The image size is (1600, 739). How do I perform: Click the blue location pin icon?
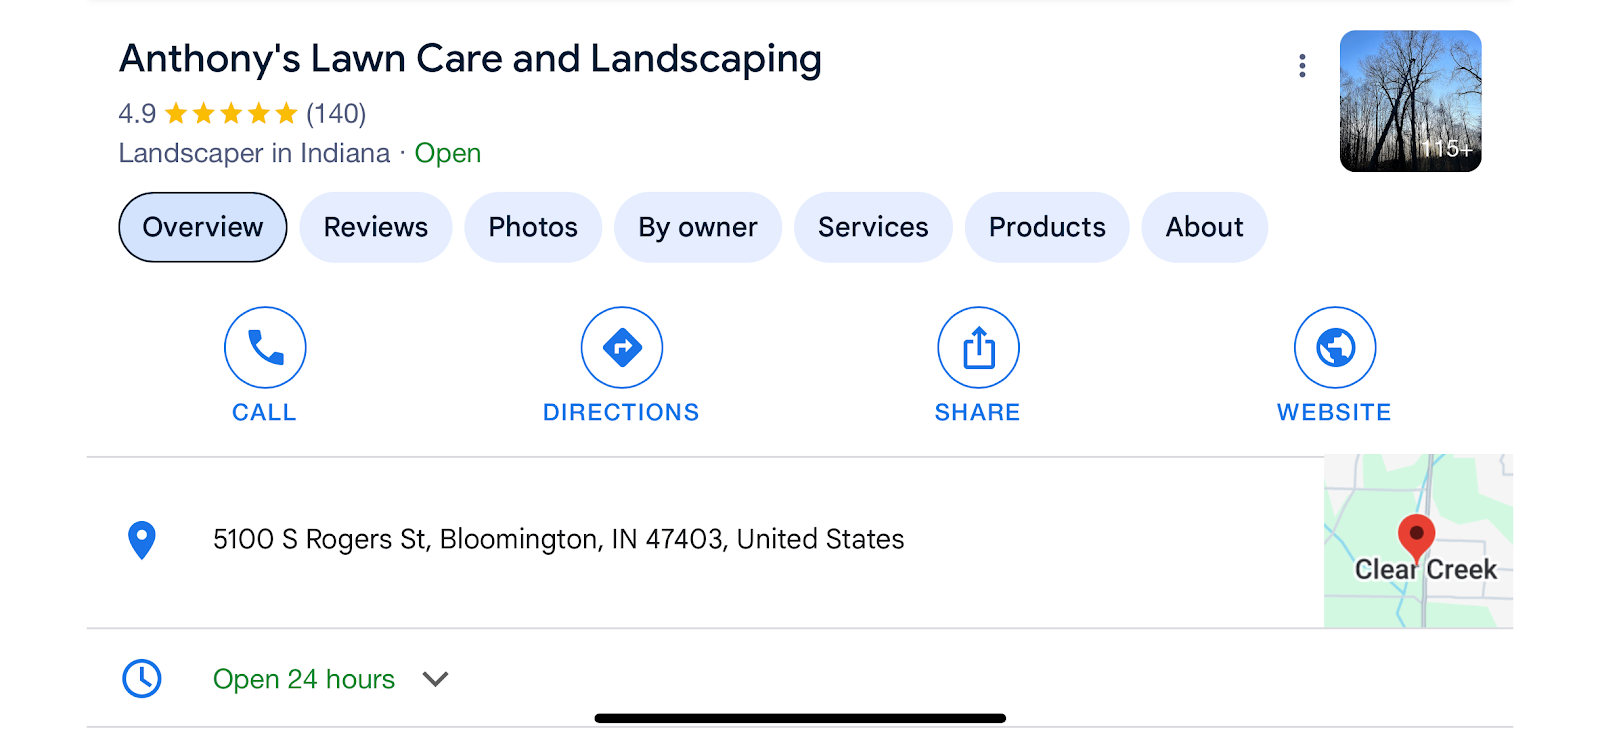coord(142,540)
